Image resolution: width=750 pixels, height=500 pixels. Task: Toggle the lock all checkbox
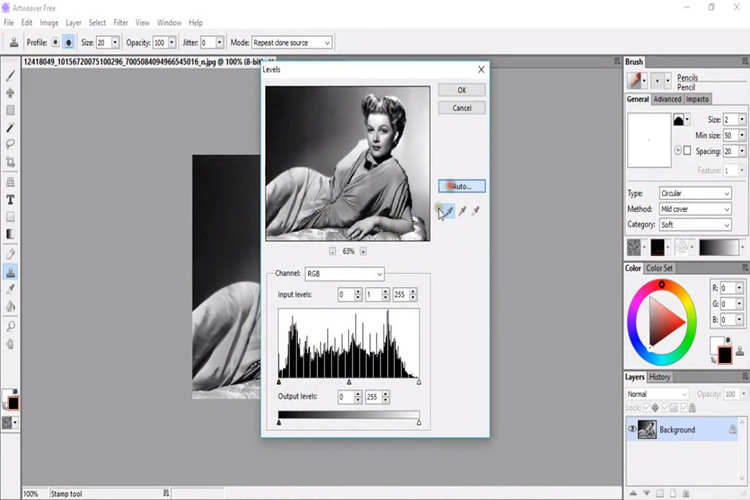pyautogui.click(x=683, y=408)
